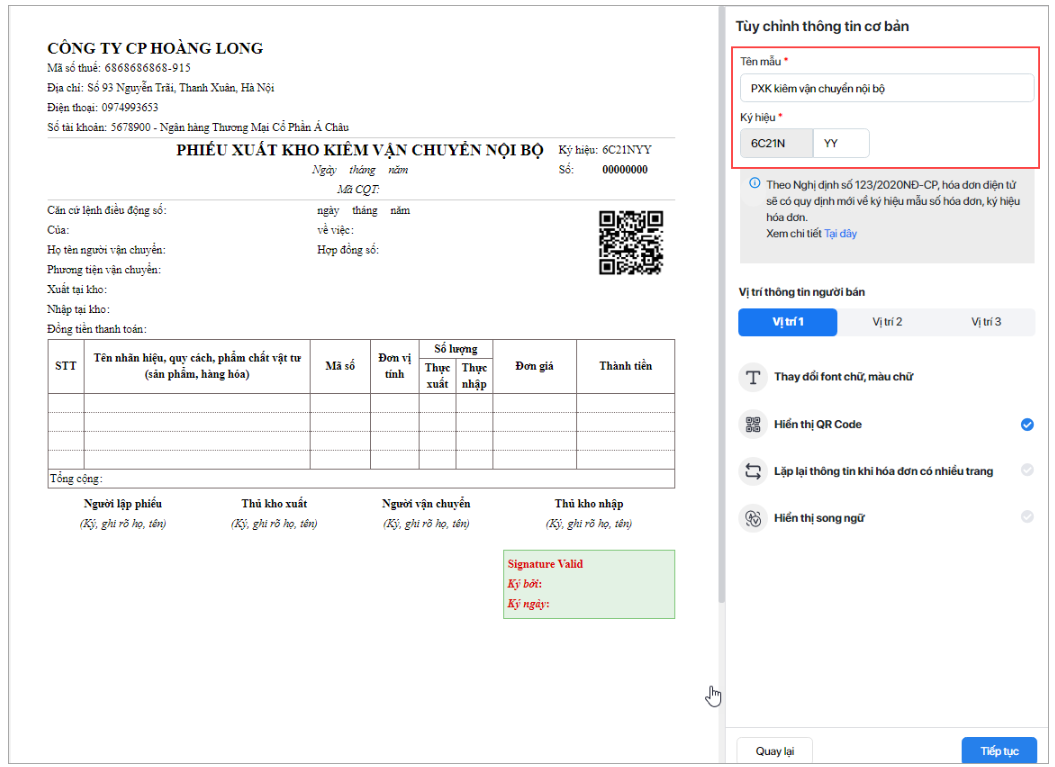Image resolution: width=1055 pixels, height=767 pixels.
Task: Click the Signature Valid box on preview
Action: [x=588, y=584]
